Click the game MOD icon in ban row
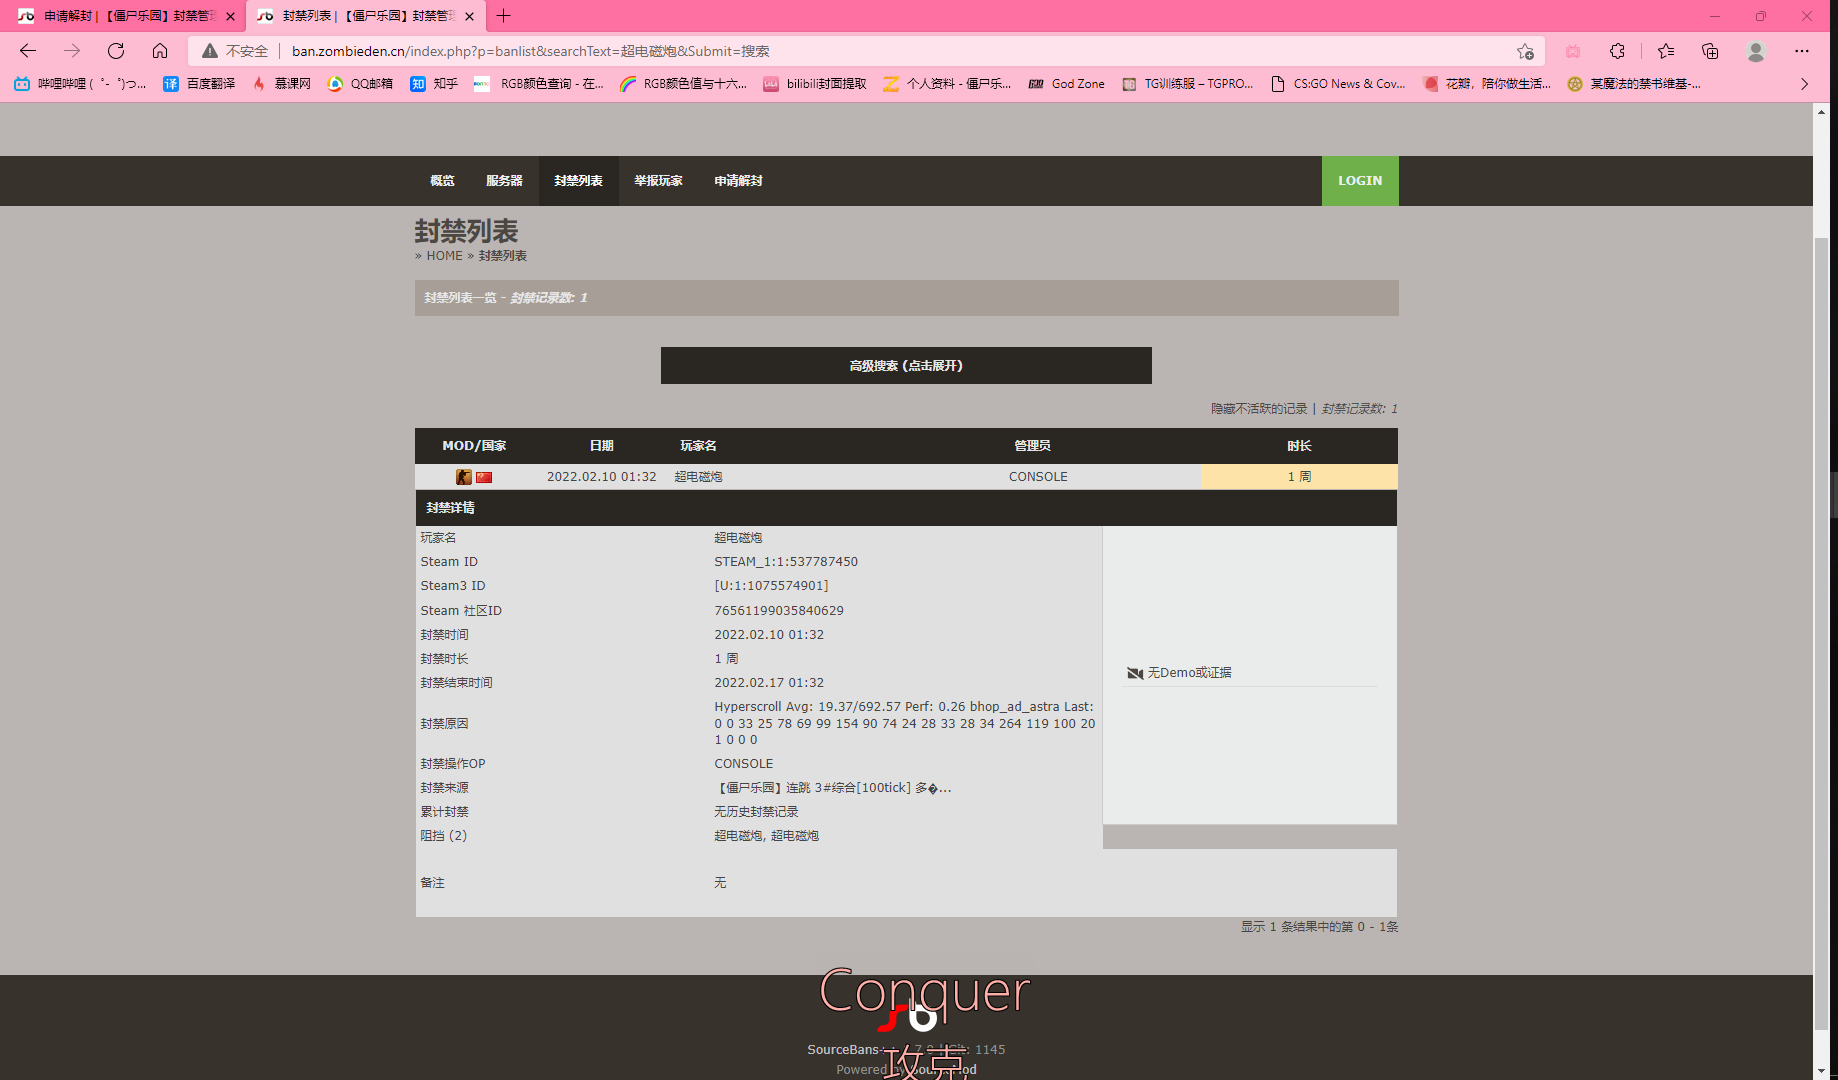Viewport: 1838px width, 1080px height. pyautogui.click(x=464, y=477)
